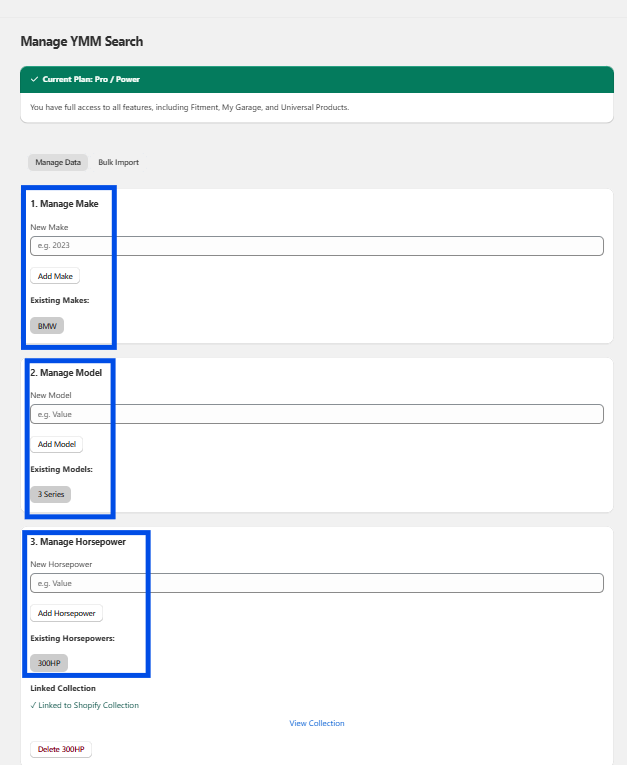Select the BMW existing make chip
627x765 pixels.
coord(47,326)
